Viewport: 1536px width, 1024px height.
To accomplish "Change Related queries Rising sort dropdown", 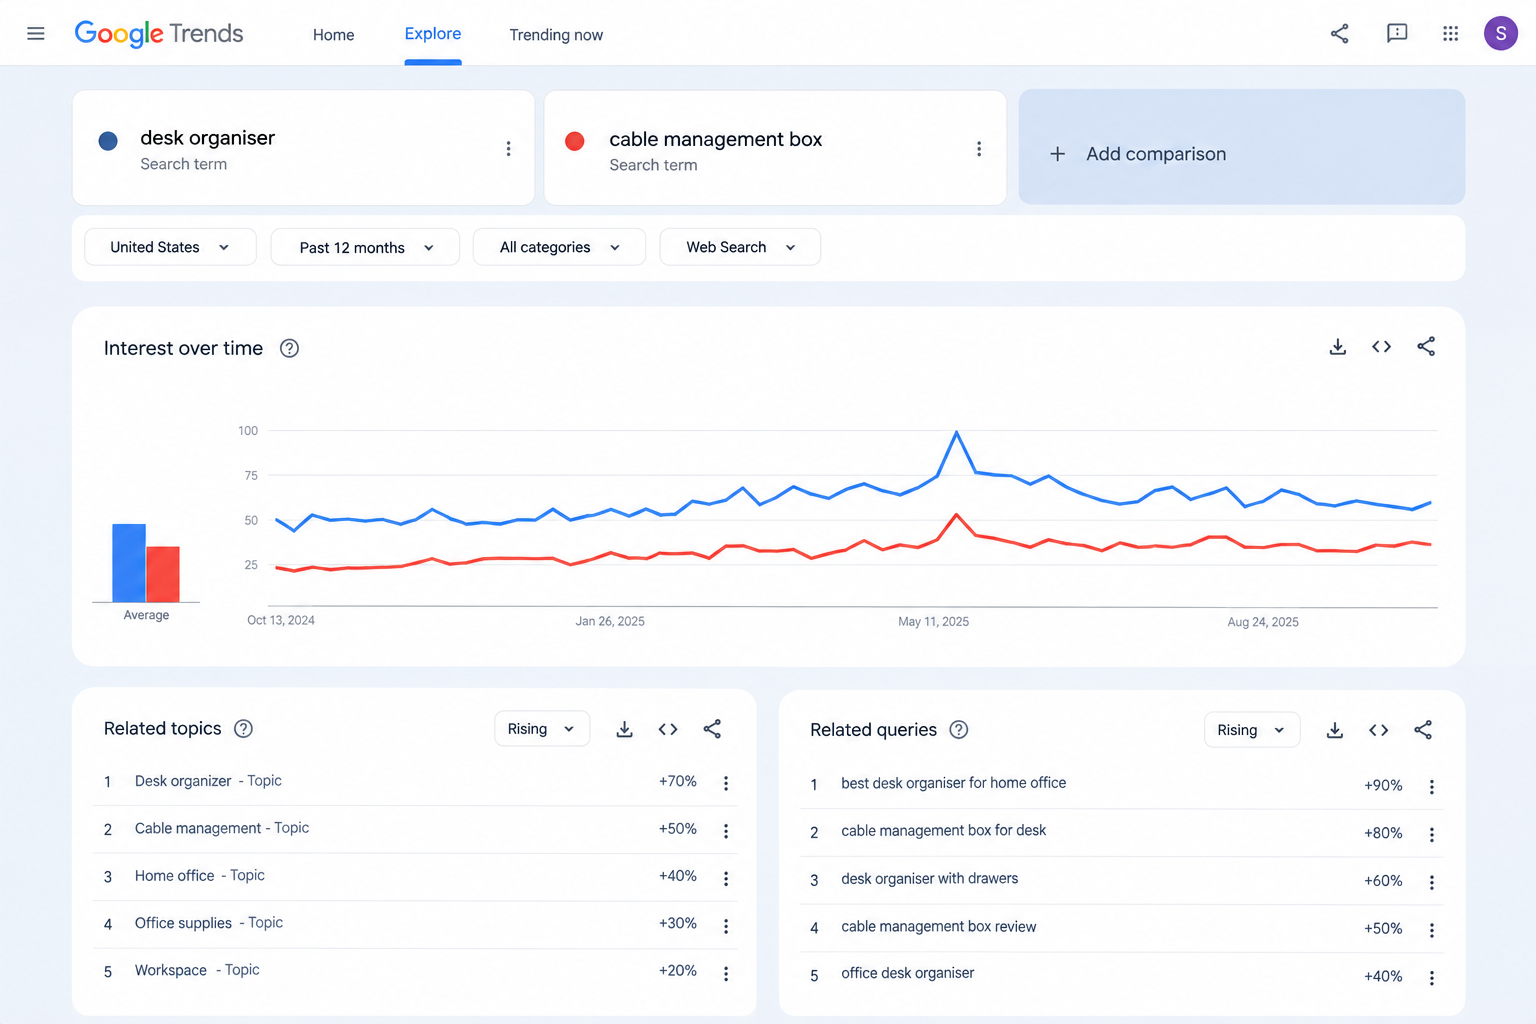I will [x=1252, y=730].
